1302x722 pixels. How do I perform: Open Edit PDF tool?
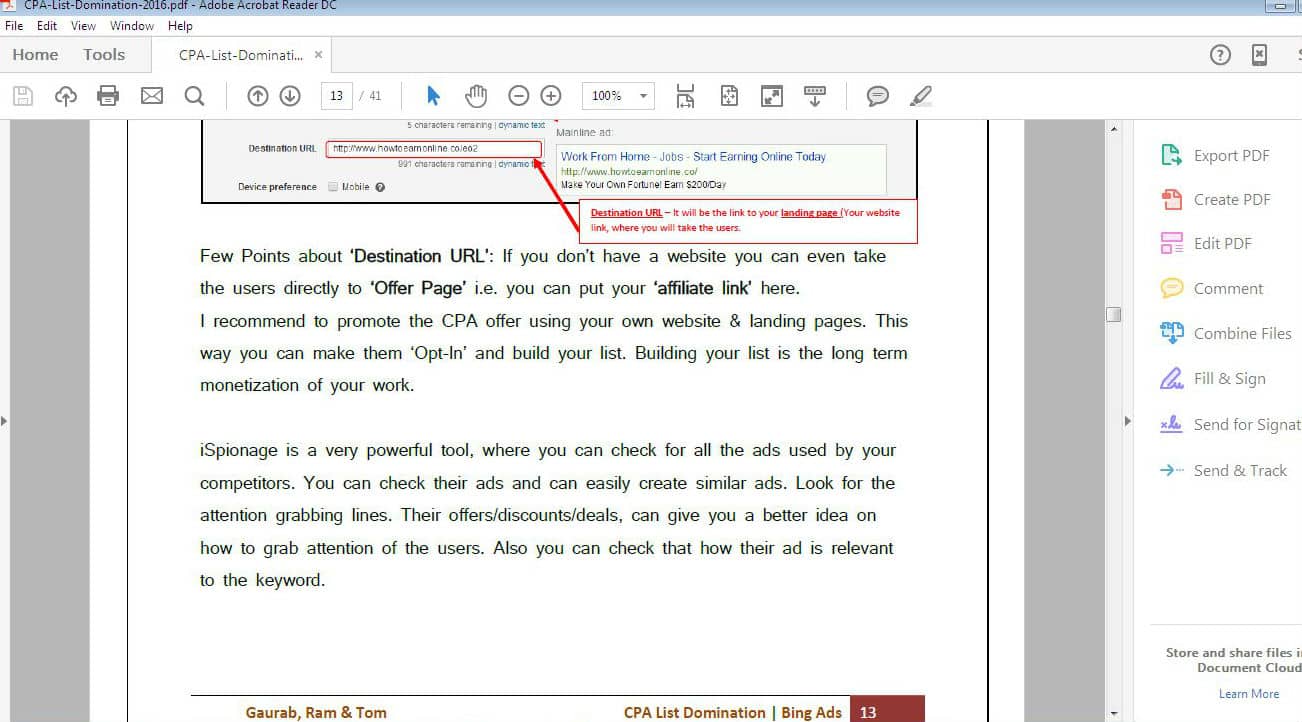click(1206, 244)
